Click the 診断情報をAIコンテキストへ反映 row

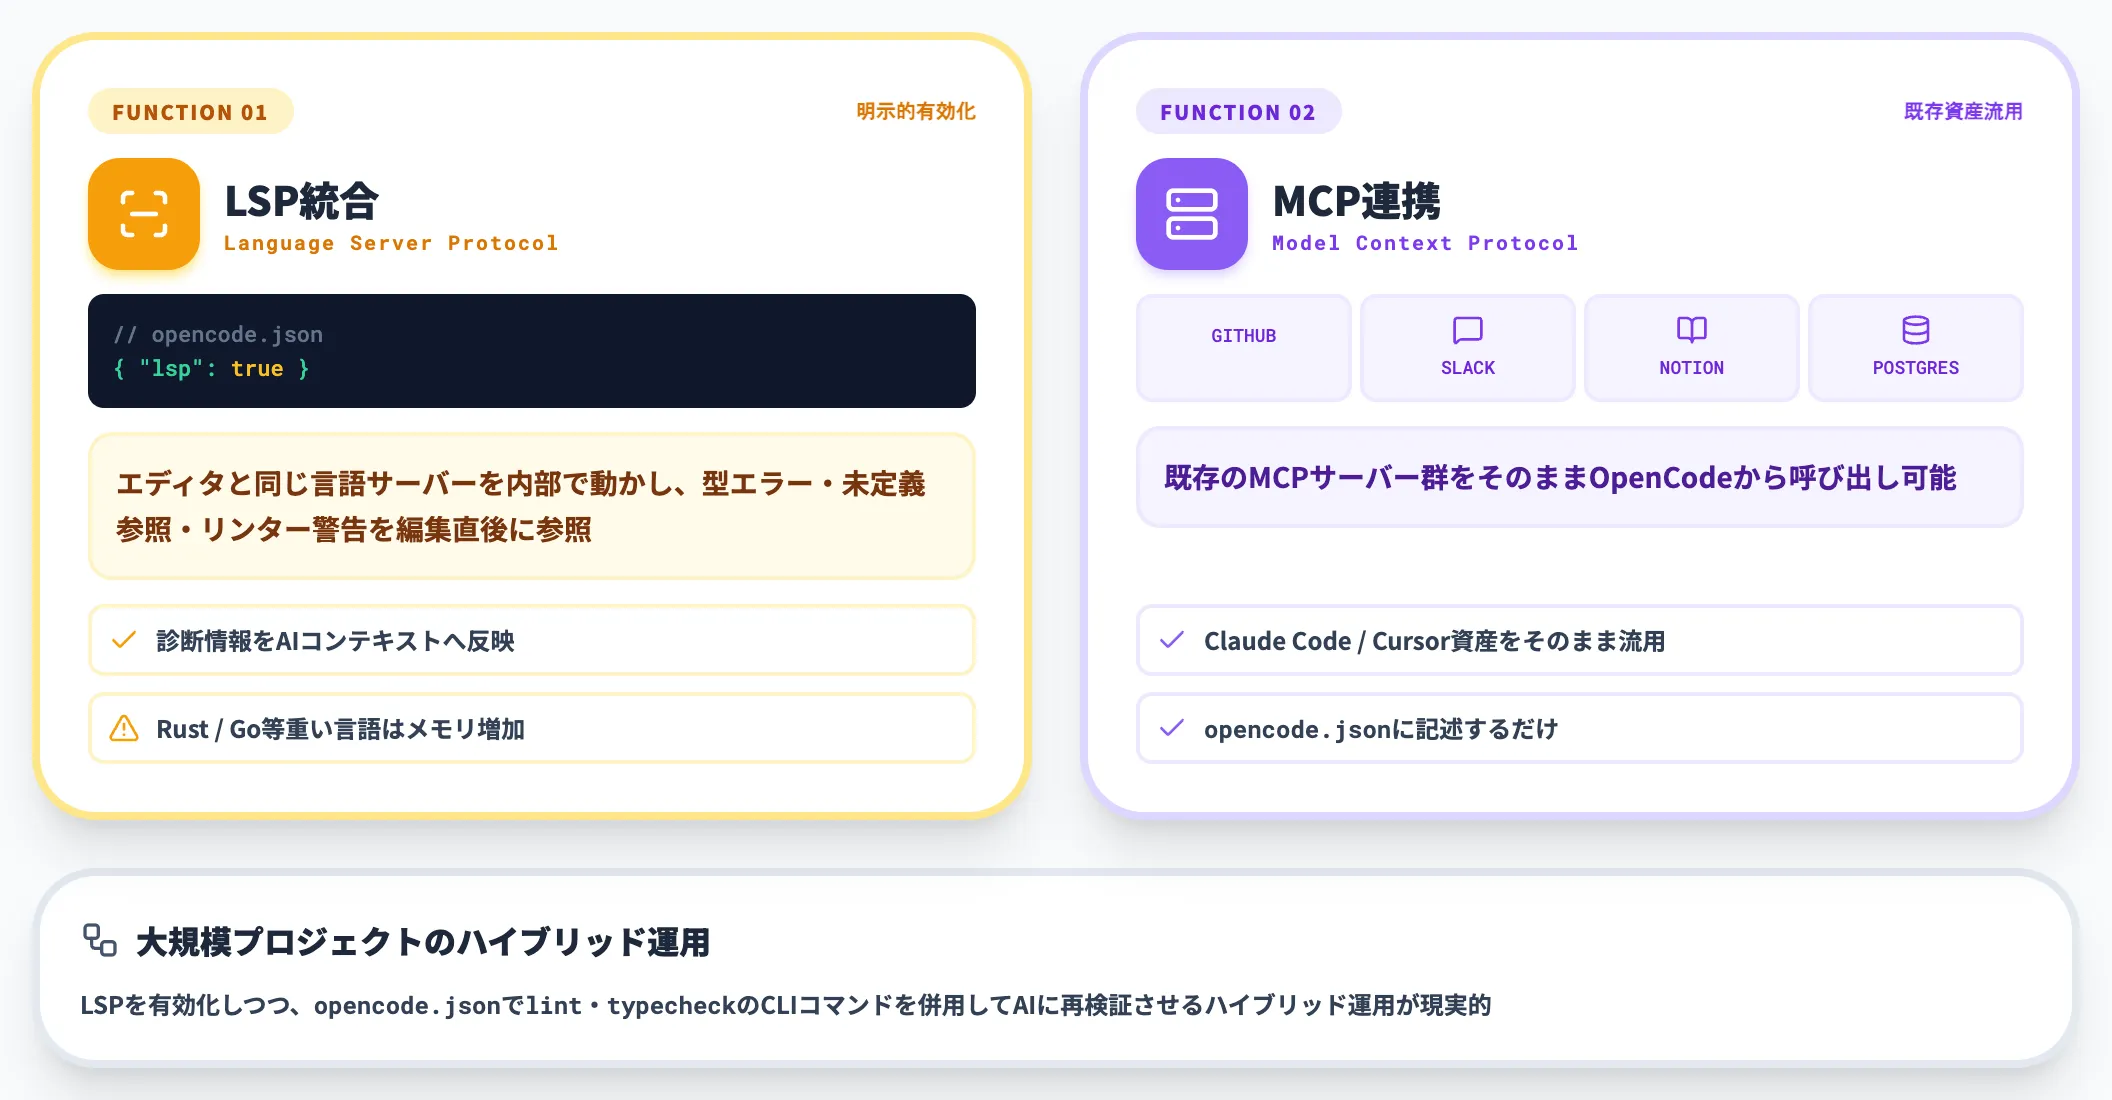tap(532, 640)
